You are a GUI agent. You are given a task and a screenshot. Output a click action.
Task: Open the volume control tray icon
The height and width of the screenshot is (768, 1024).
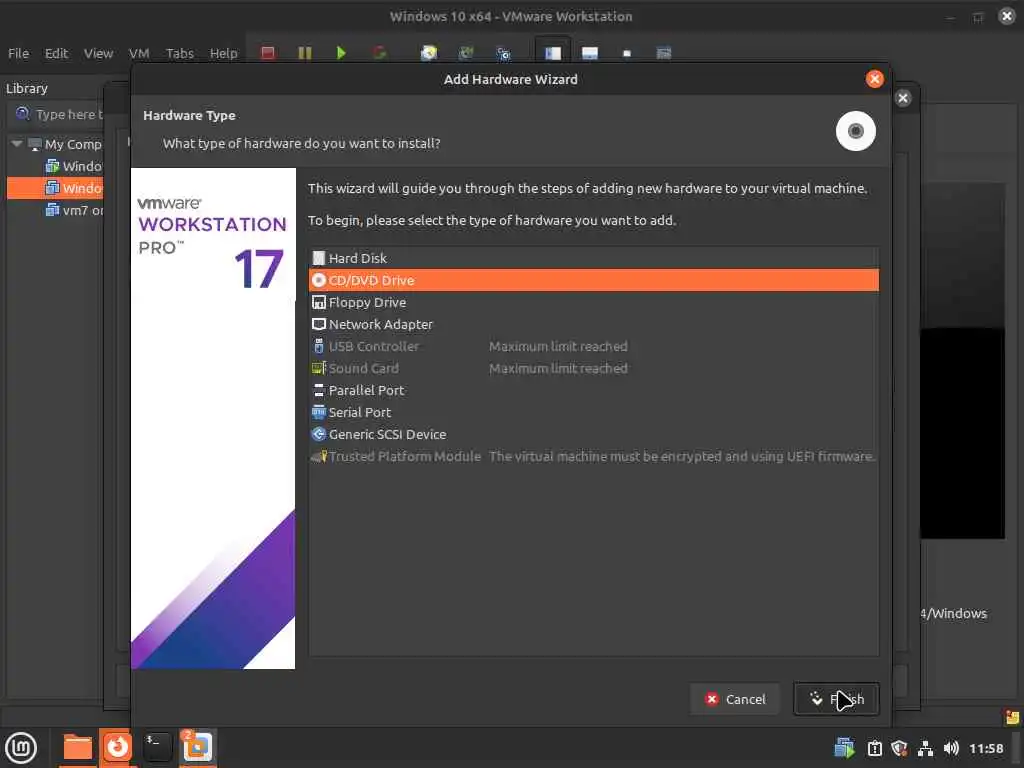coord(951,748)
